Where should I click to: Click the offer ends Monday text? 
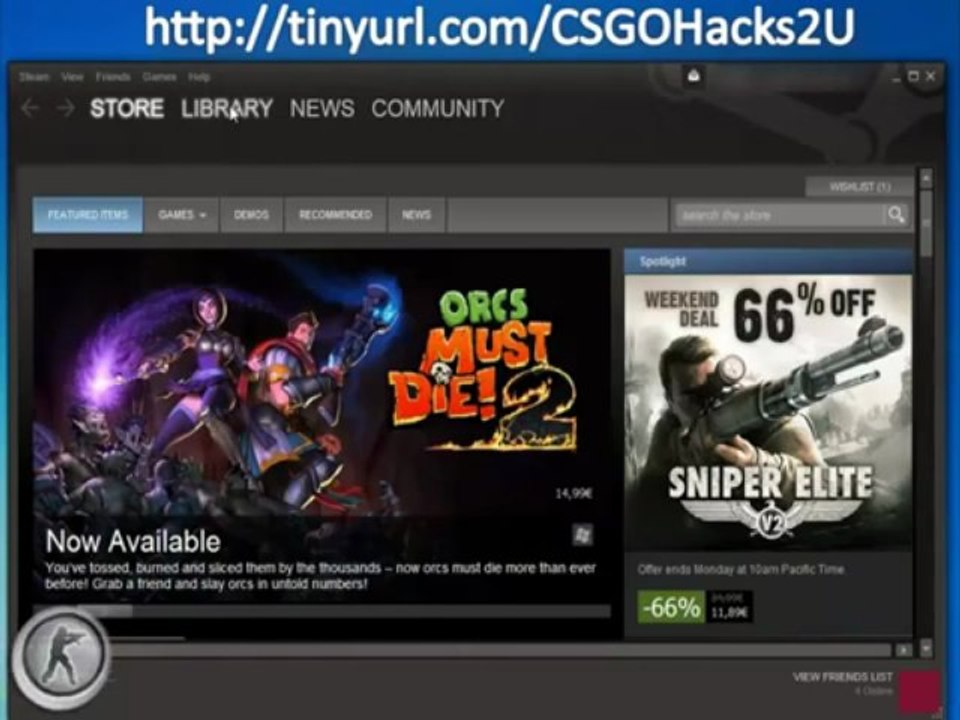click(741, 569)
